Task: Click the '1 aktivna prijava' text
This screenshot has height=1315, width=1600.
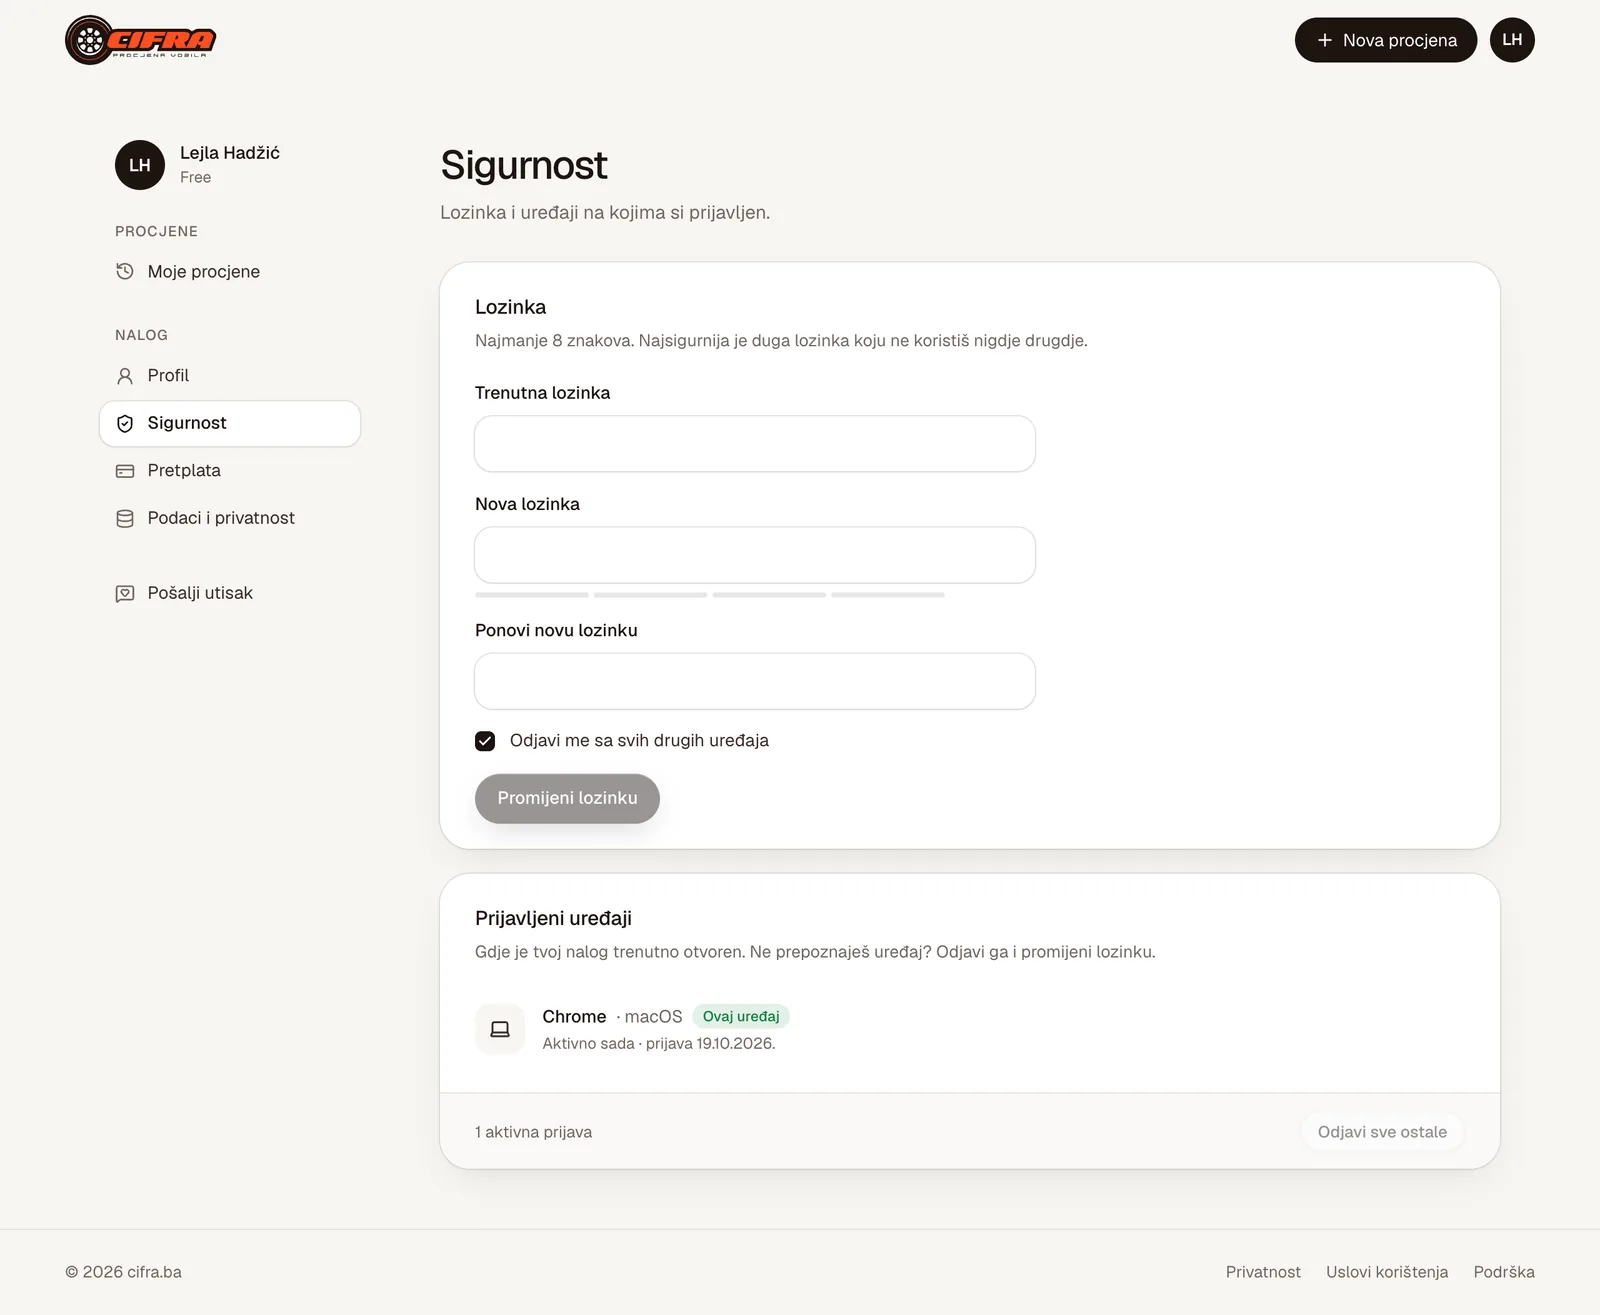Action: click(x=533, y=1132)
